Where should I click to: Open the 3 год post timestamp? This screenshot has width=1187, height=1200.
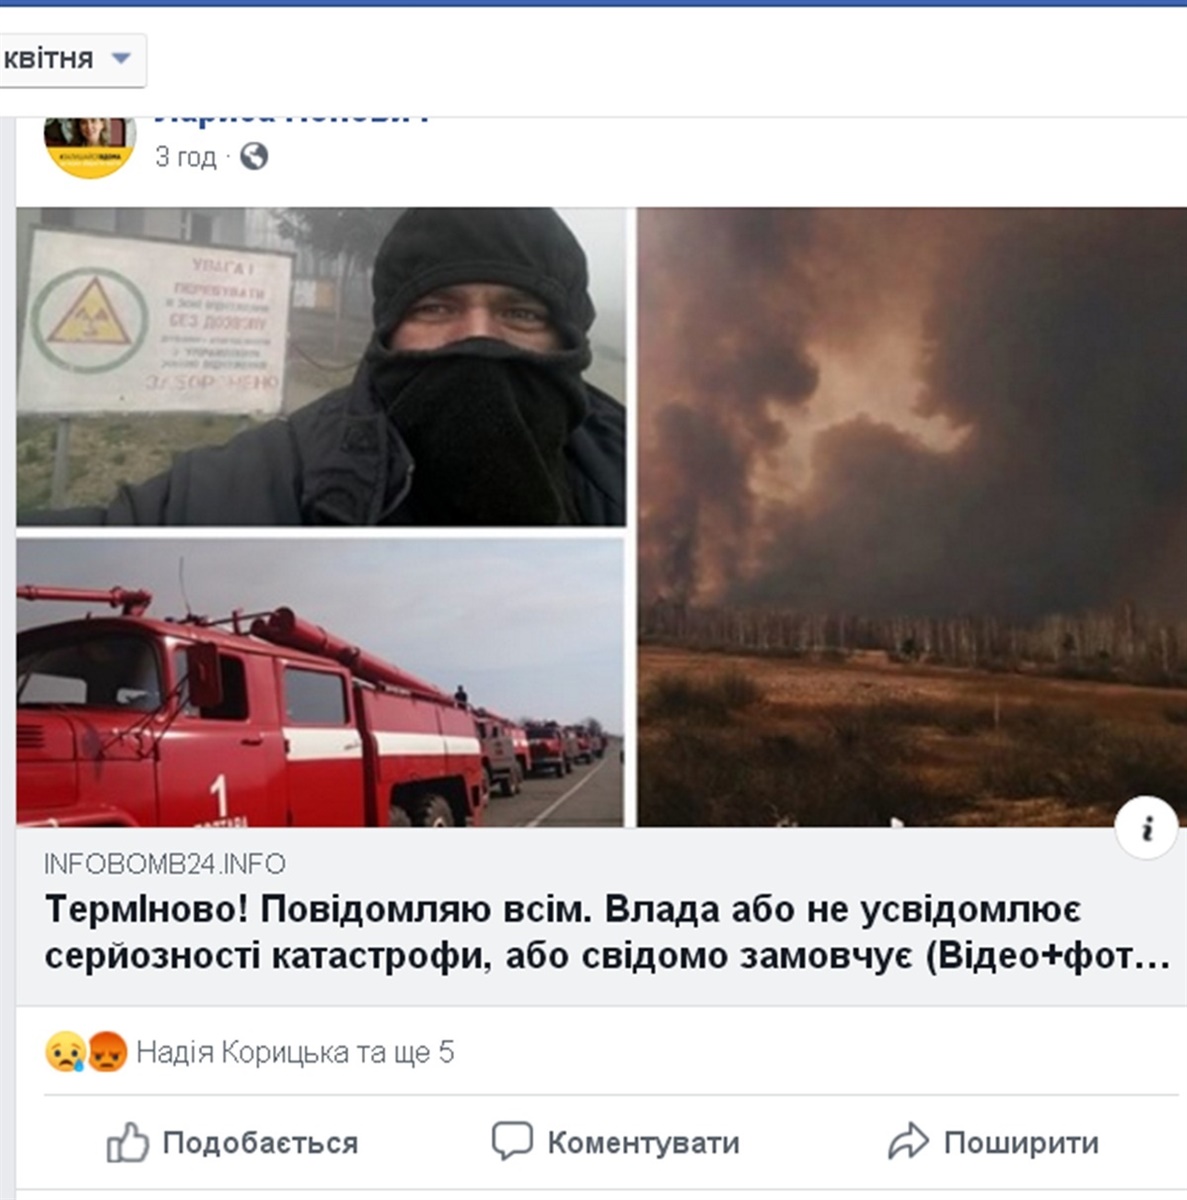pyautogui.click(x=185, y=157)
